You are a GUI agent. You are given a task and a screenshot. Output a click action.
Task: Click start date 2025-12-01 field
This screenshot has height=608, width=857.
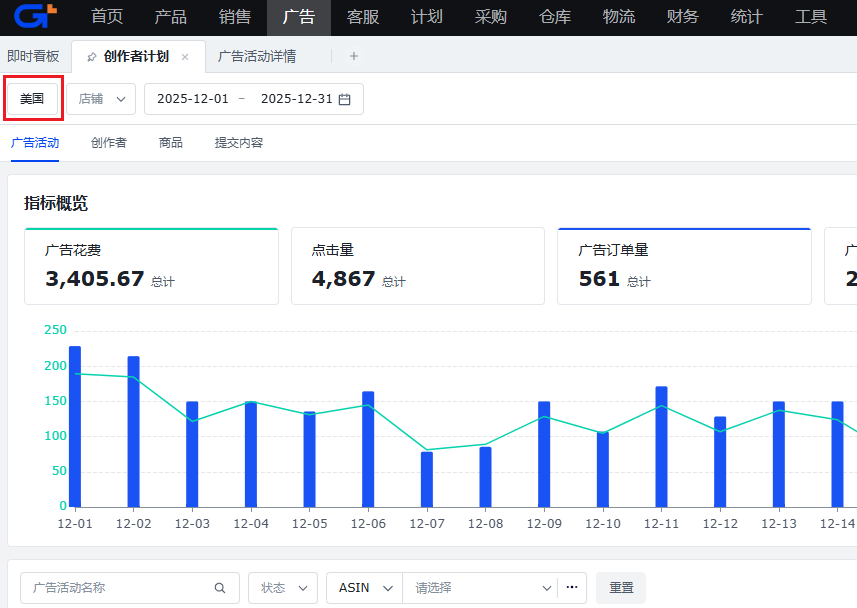[x=192, y=99]
